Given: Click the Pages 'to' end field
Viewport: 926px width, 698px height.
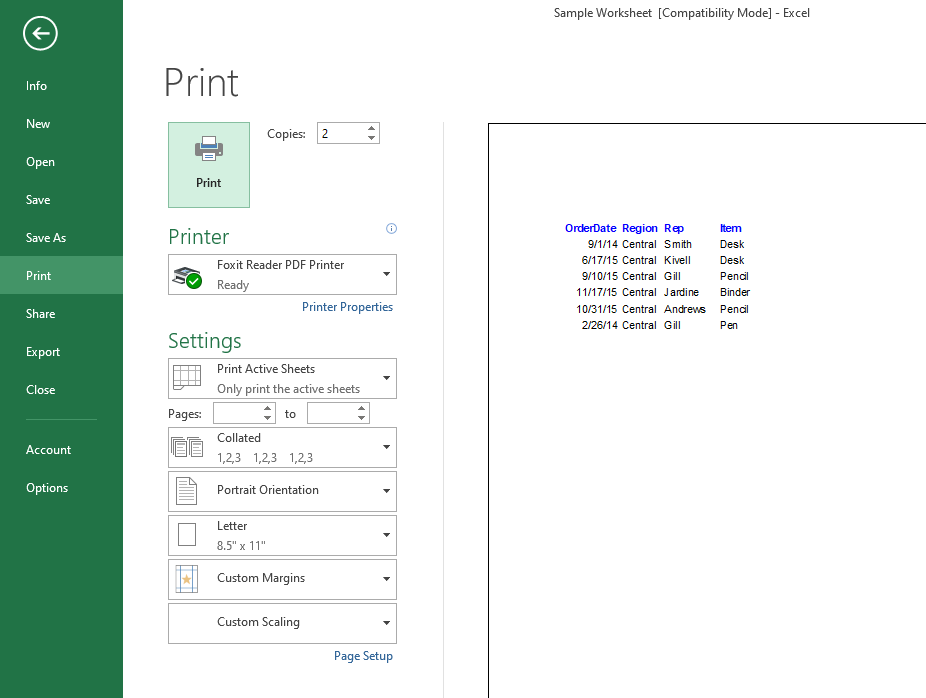Looking at the screenshot, I should point(331,413).
